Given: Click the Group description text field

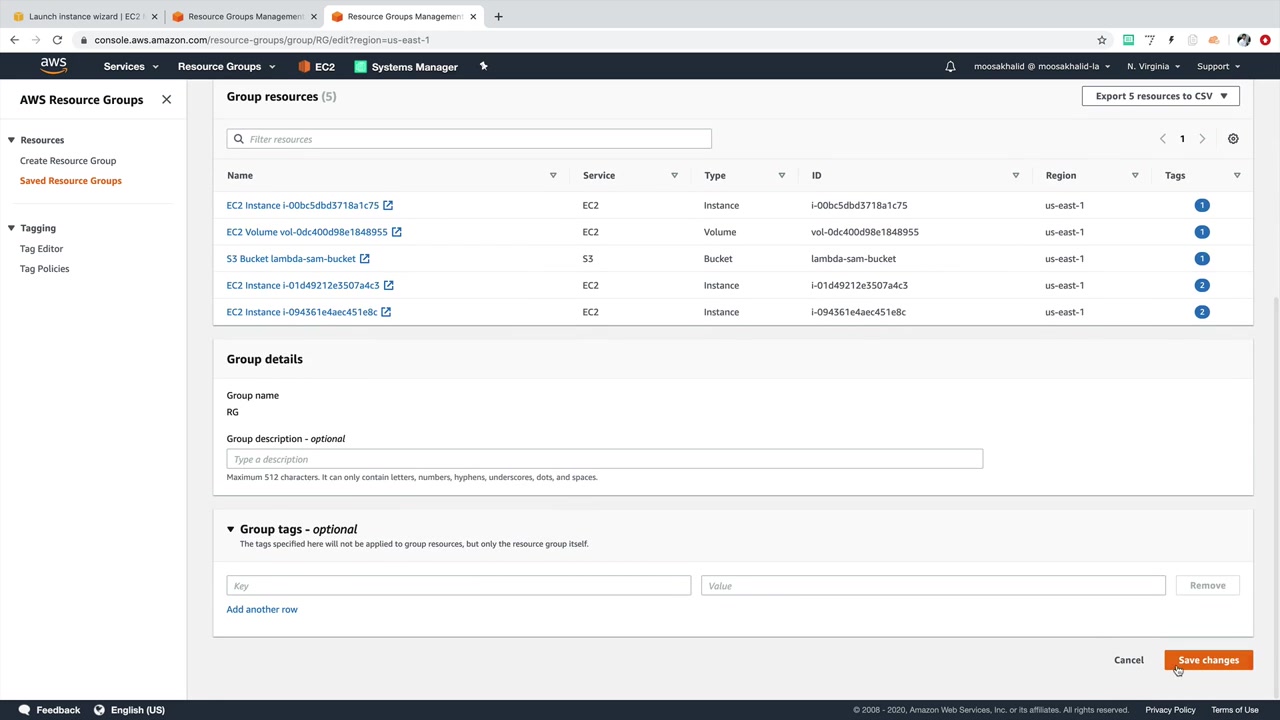Looking at the screenshot, I should (x=605, y=459).
